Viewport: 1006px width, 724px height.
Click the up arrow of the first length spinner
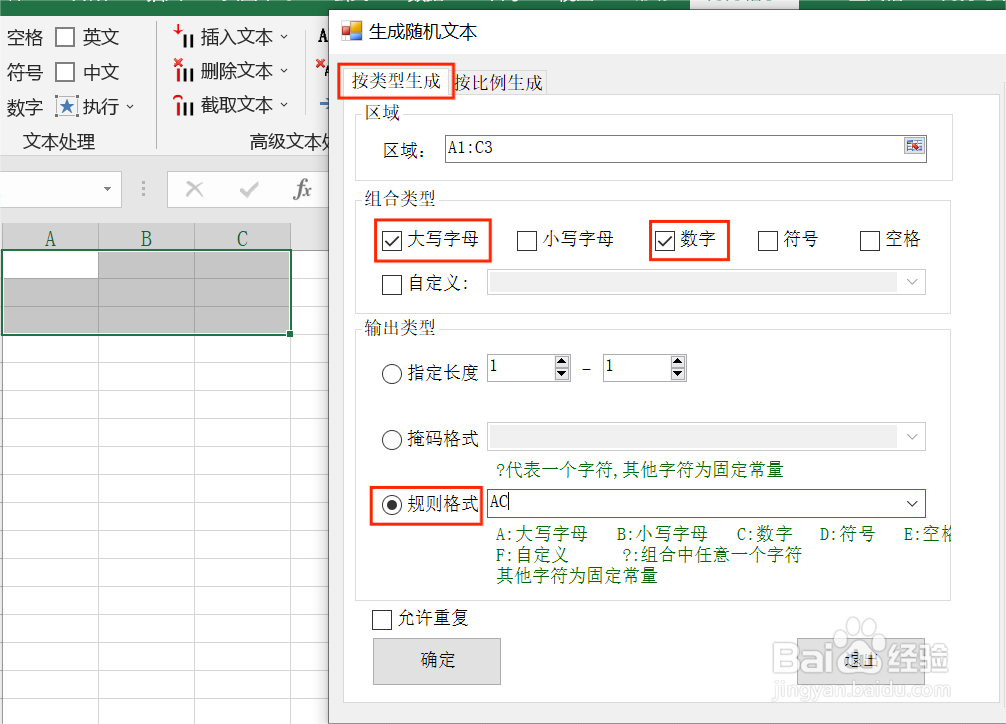pos(562,362)
